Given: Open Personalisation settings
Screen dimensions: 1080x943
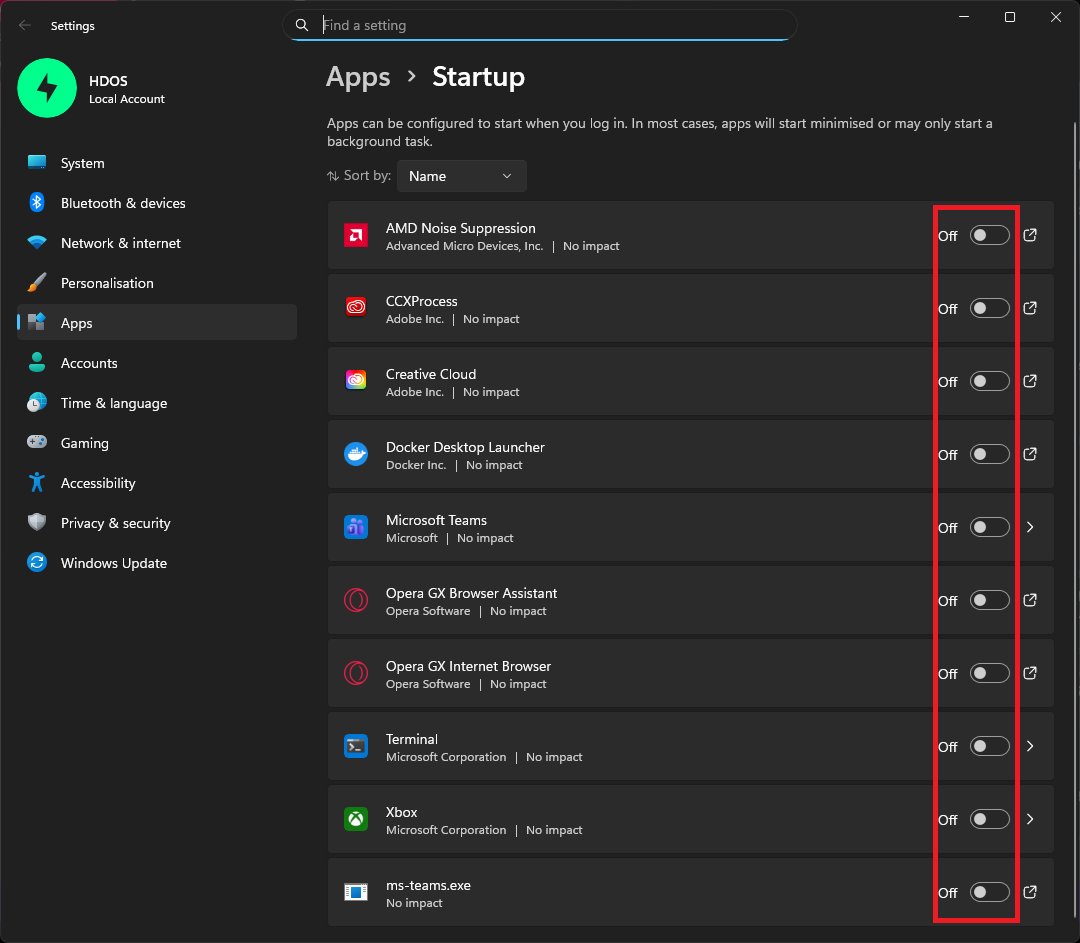Looking at the screenshot, I should coord(157,283).
